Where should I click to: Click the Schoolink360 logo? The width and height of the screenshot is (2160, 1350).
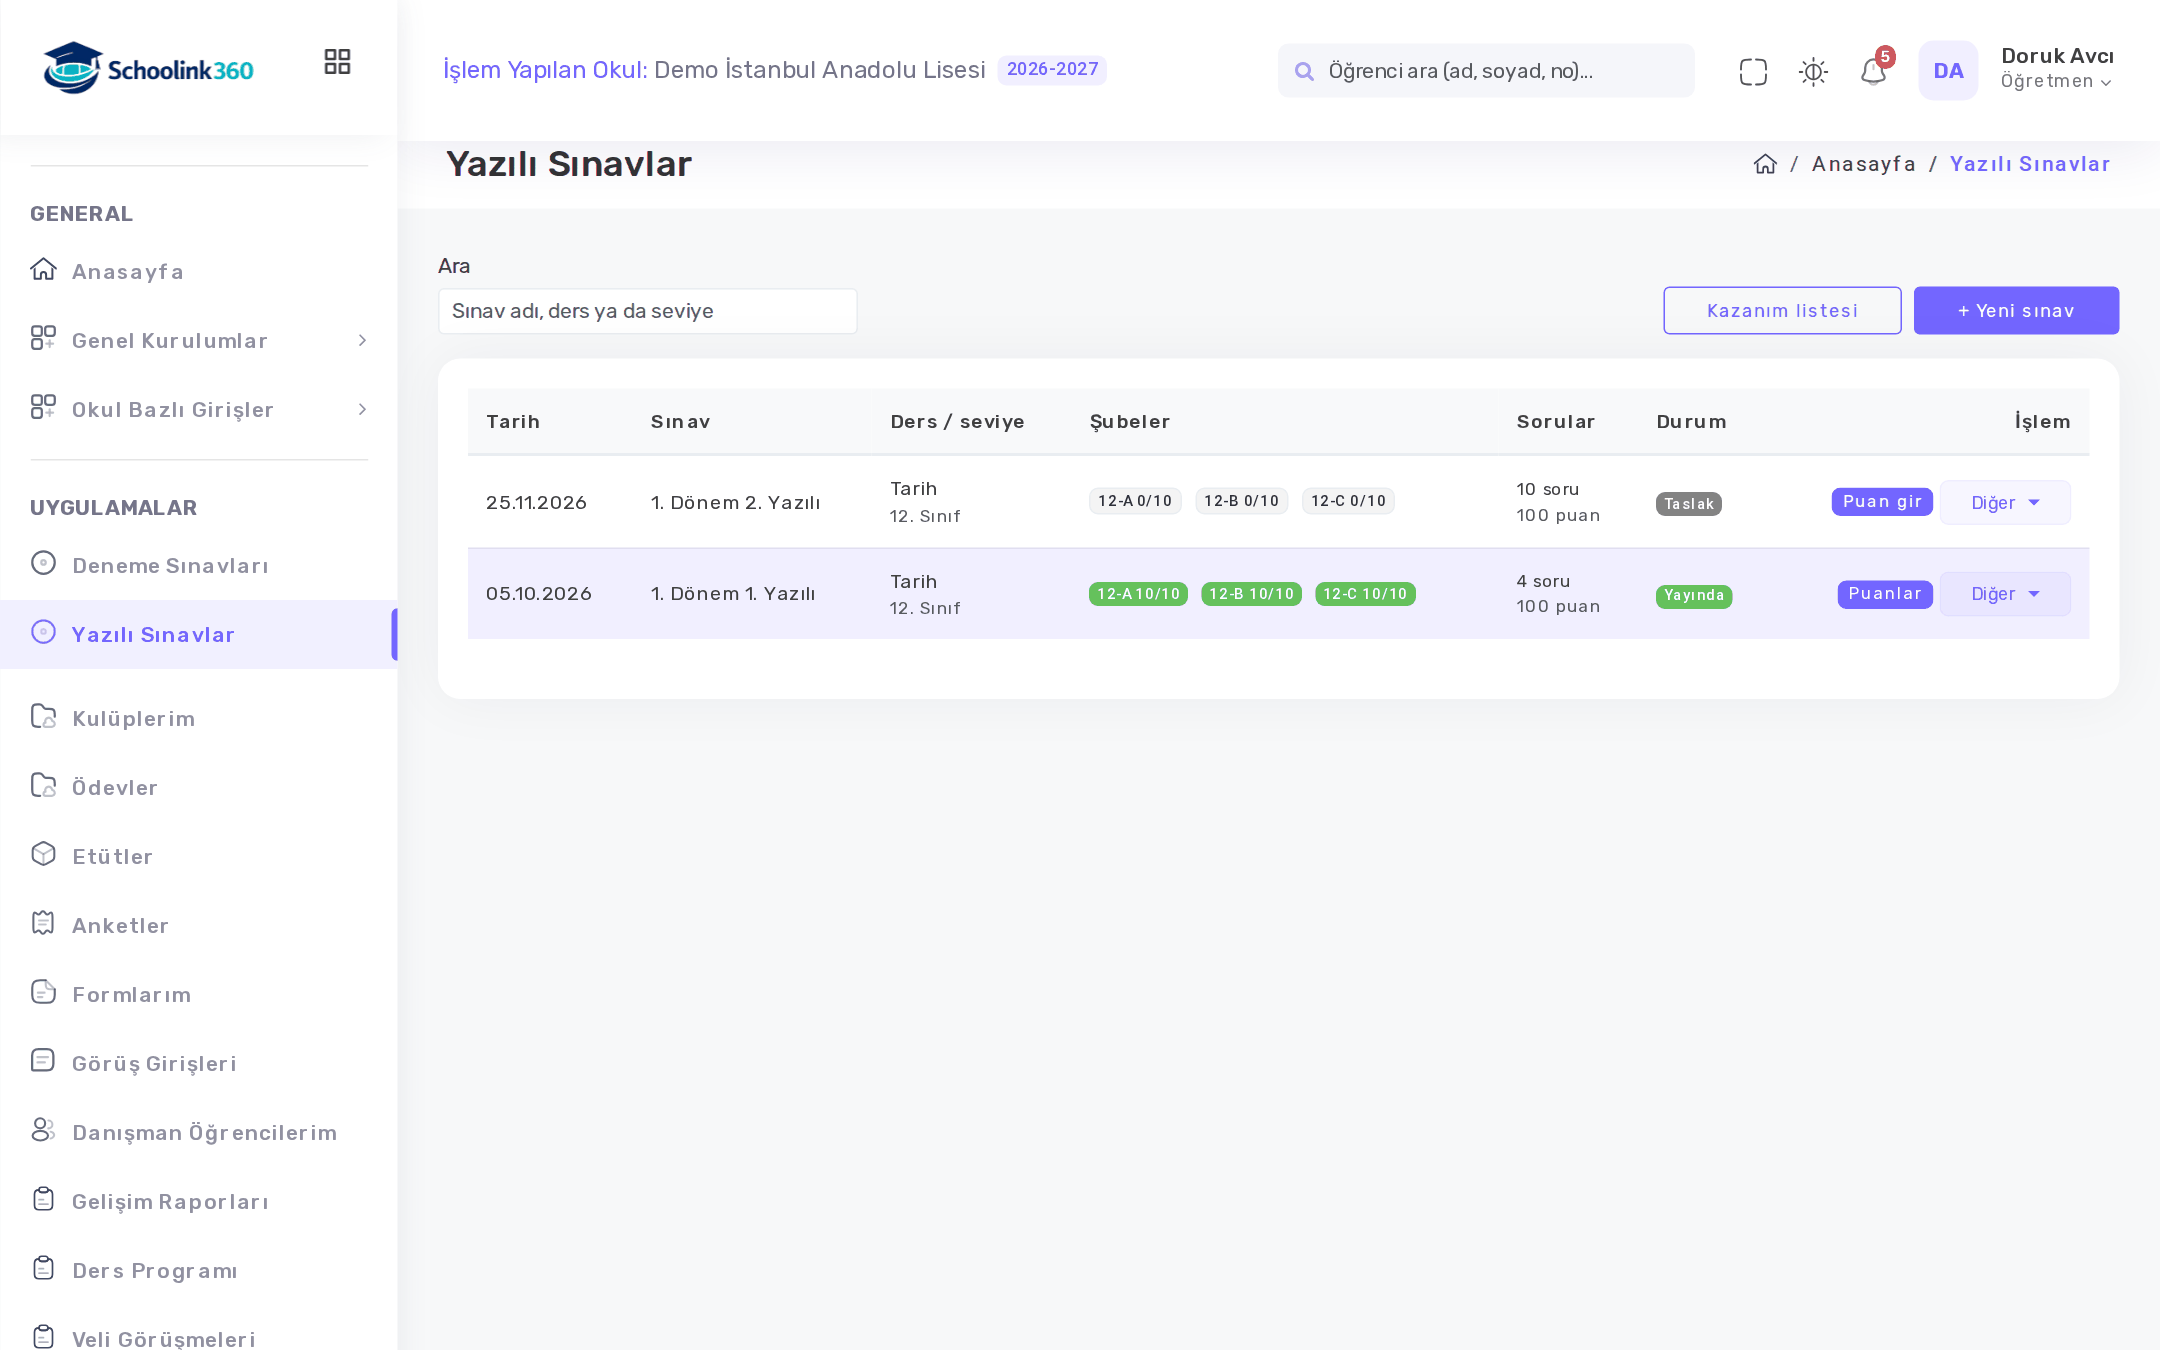149,68
